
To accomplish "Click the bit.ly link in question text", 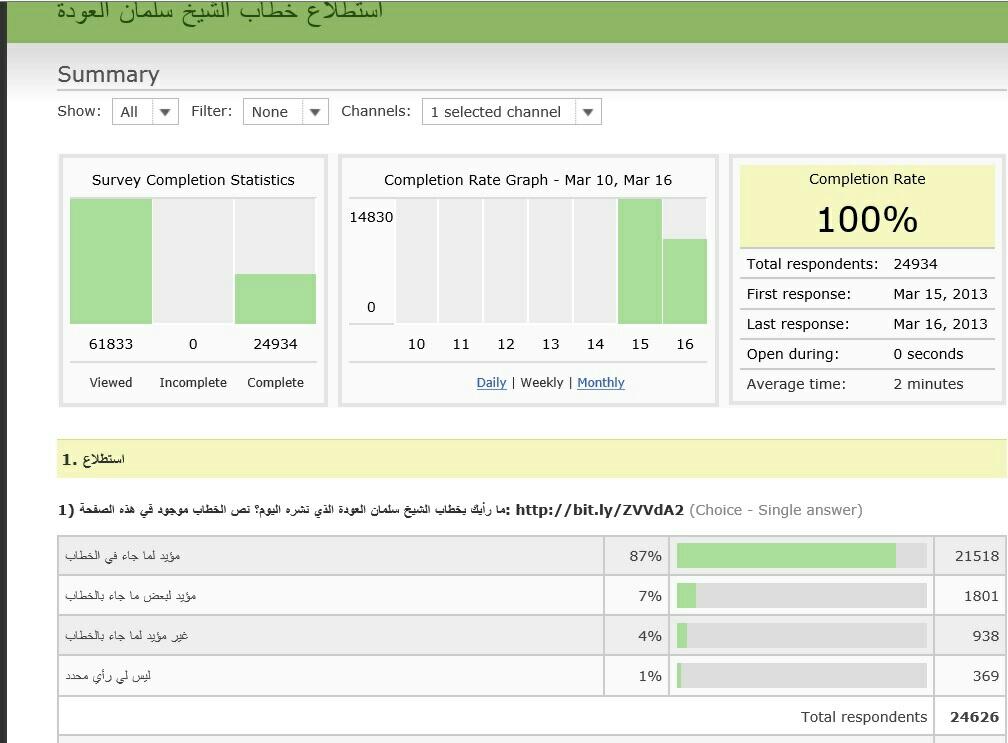I will 599,510.
